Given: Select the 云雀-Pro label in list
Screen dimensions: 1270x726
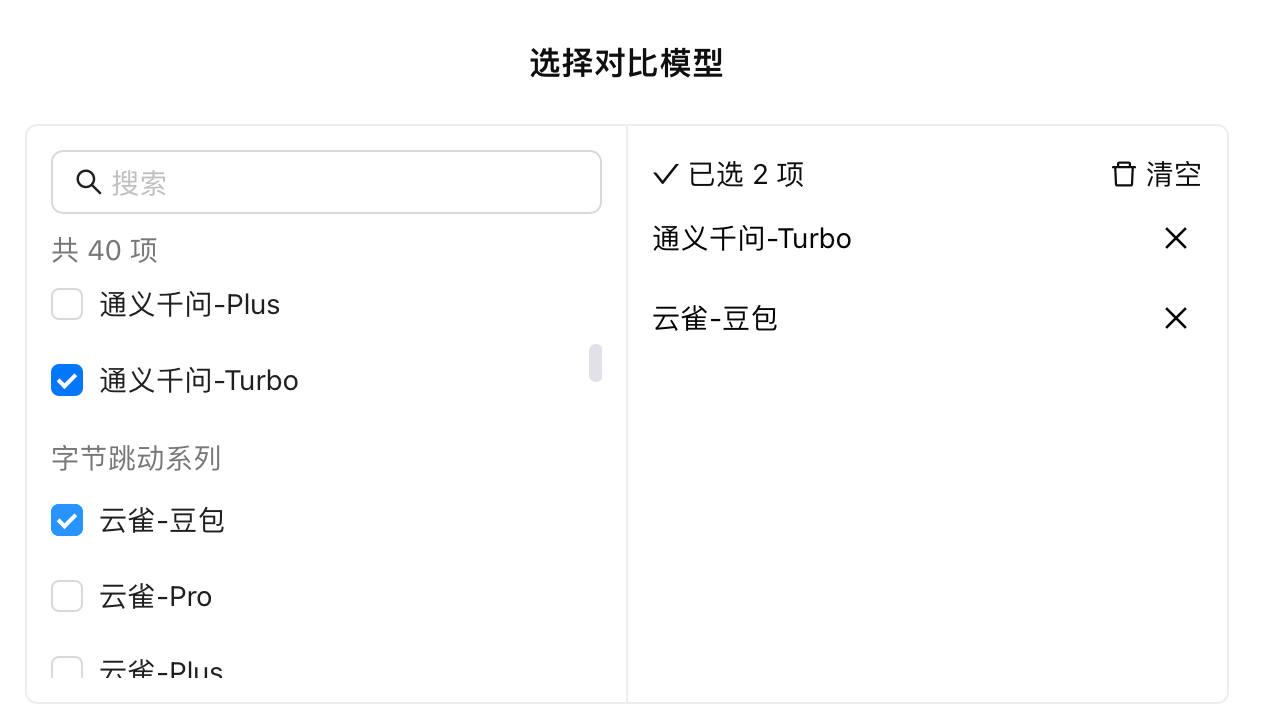Looking at the screenshot, I should 156,596.
